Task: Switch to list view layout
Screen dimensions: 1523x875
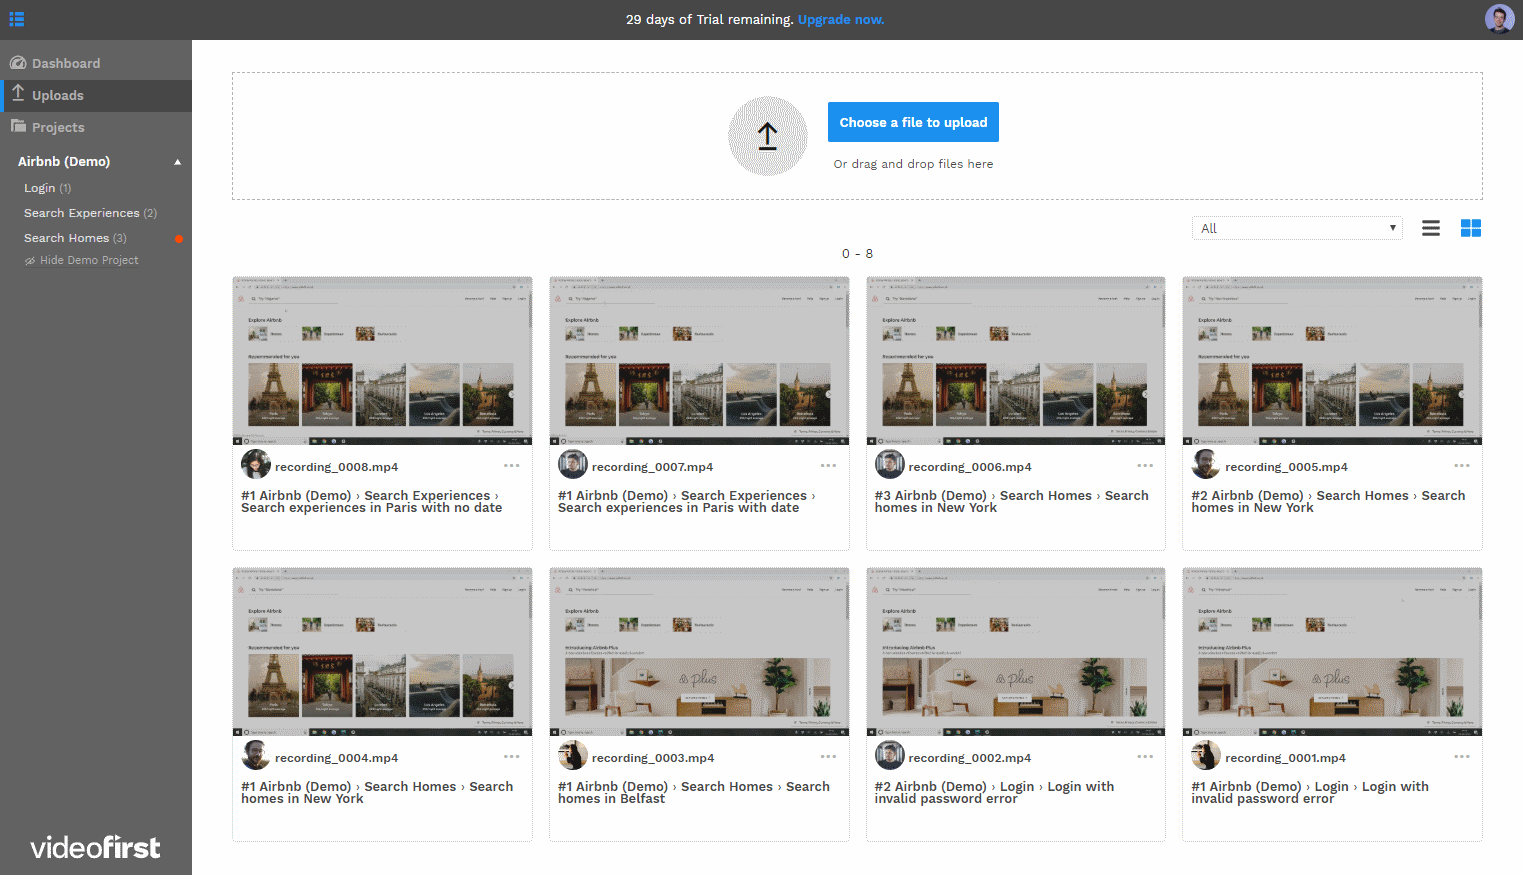Action: (1431, 228)
